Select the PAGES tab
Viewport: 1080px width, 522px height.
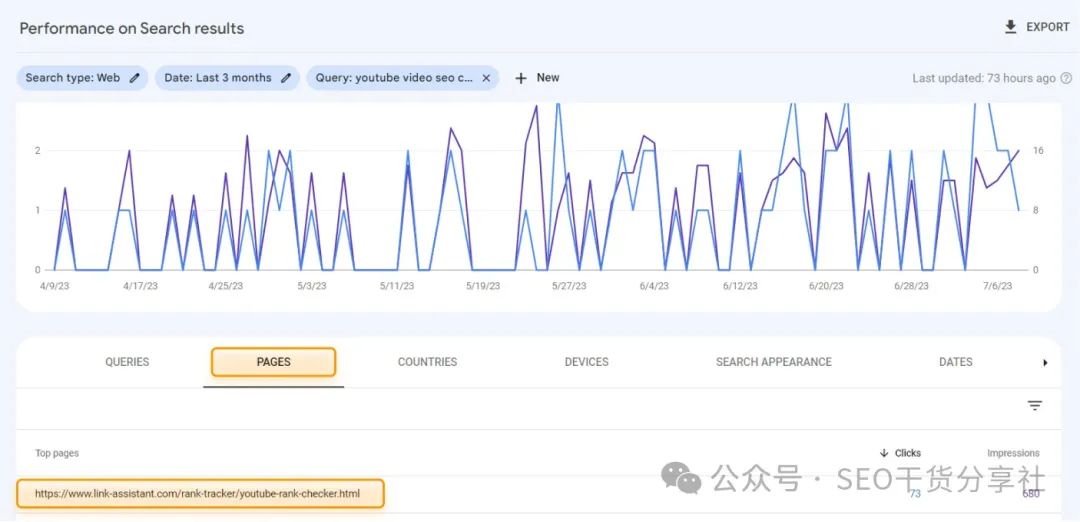(273, 362)
